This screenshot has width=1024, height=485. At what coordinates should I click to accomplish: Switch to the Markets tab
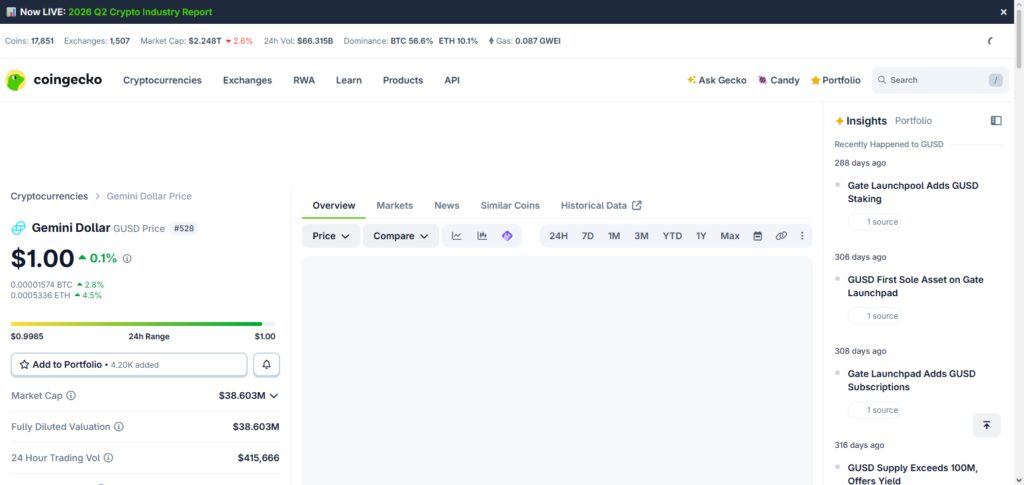[x=394, y=206]
